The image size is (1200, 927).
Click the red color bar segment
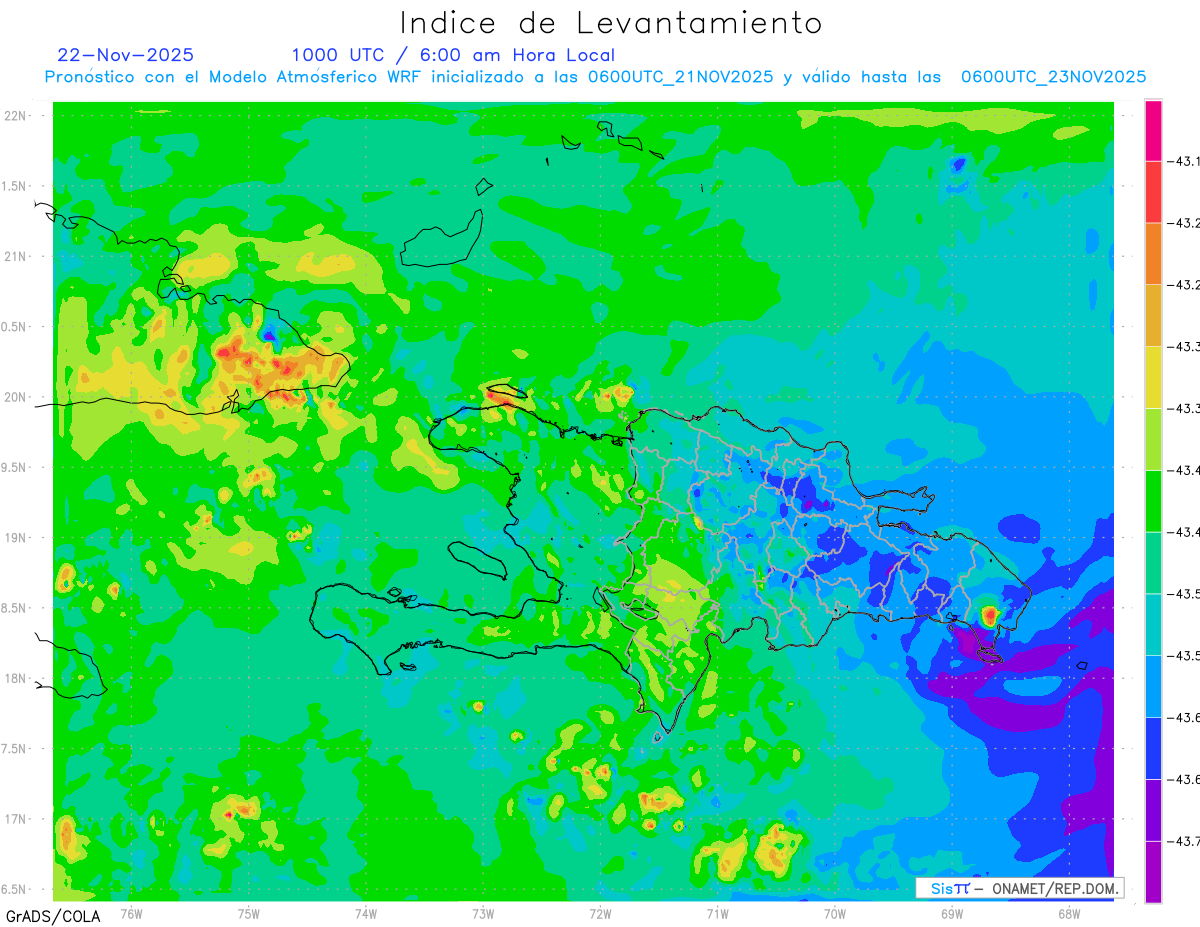pos(1153,191)
